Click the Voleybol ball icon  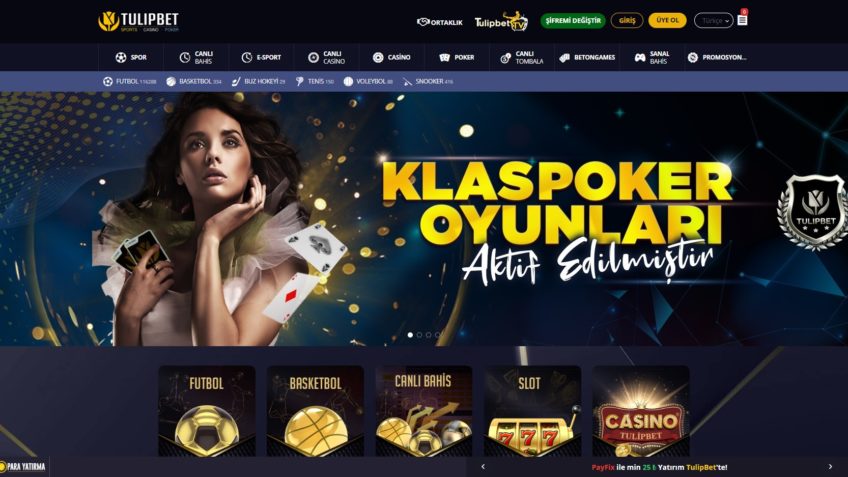(x=348, y=82)
